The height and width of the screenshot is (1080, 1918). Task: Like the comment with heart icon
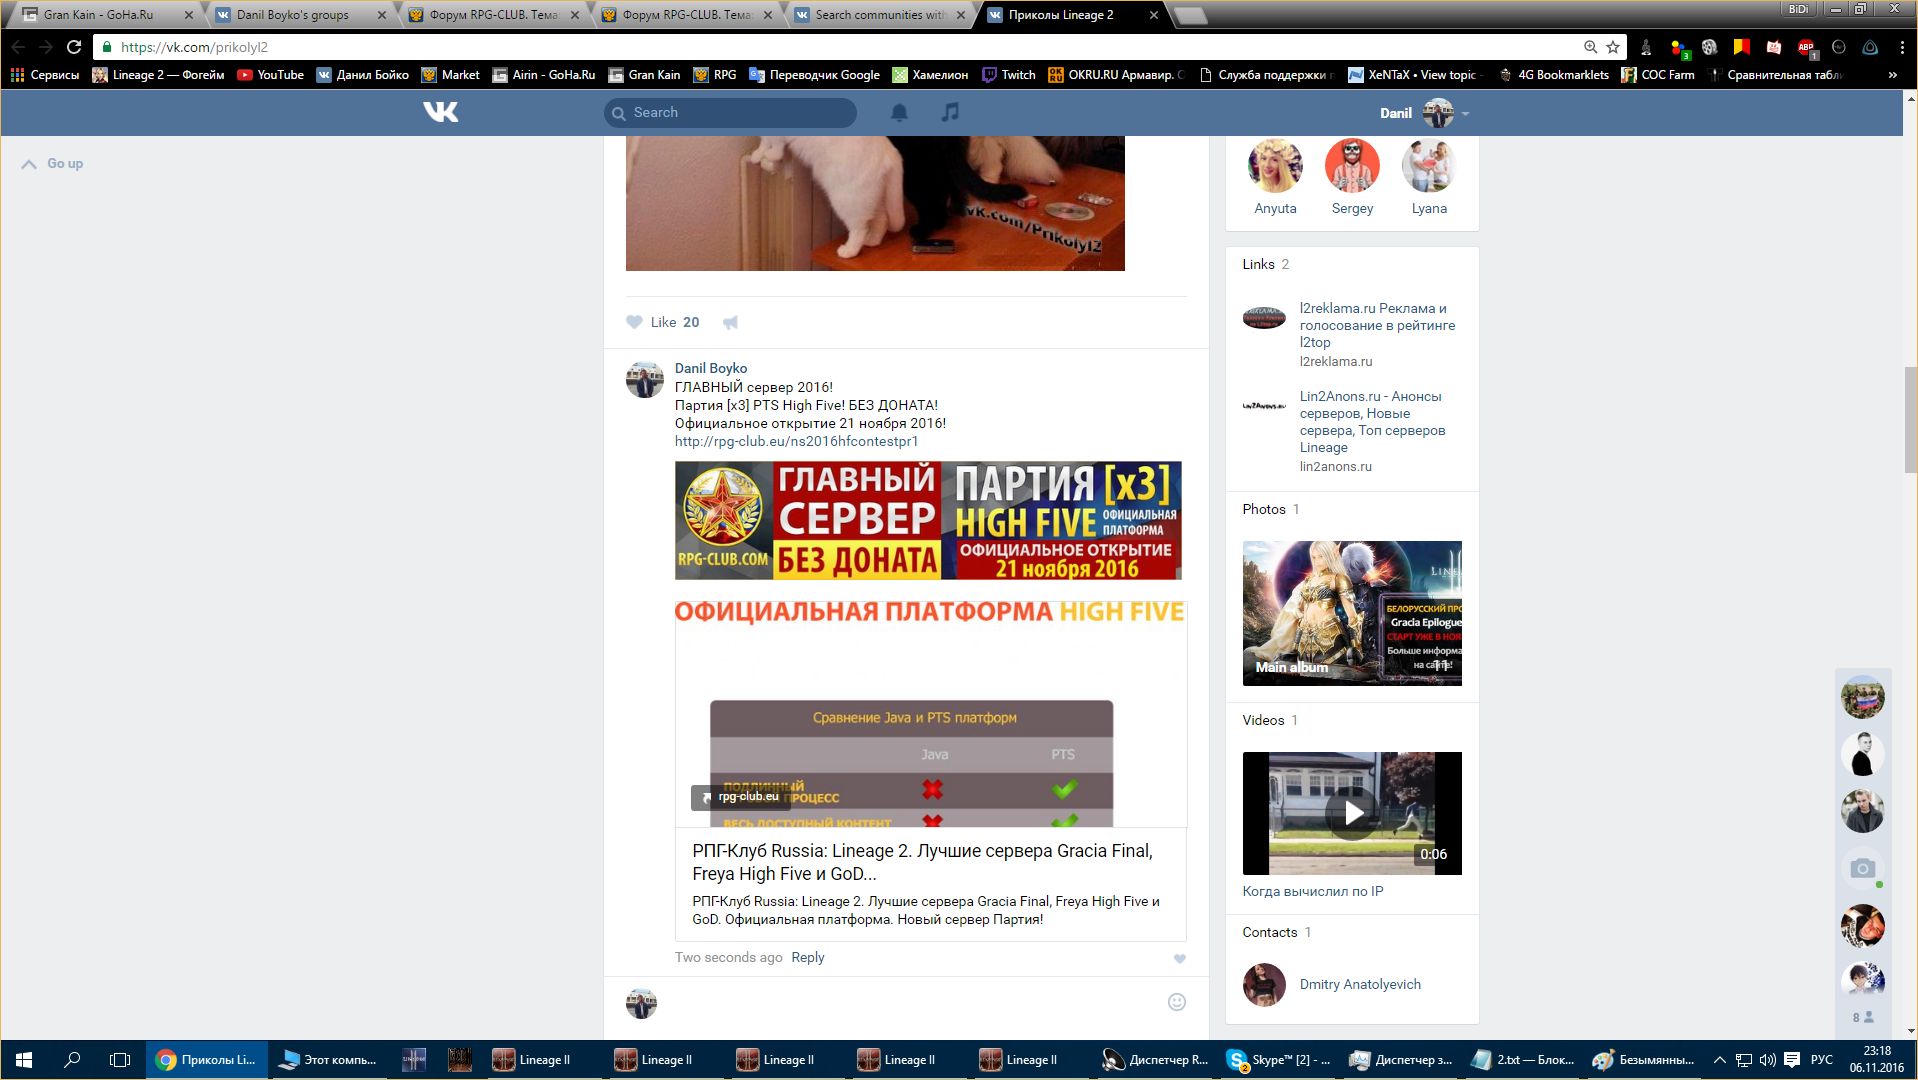point(1180,958)
